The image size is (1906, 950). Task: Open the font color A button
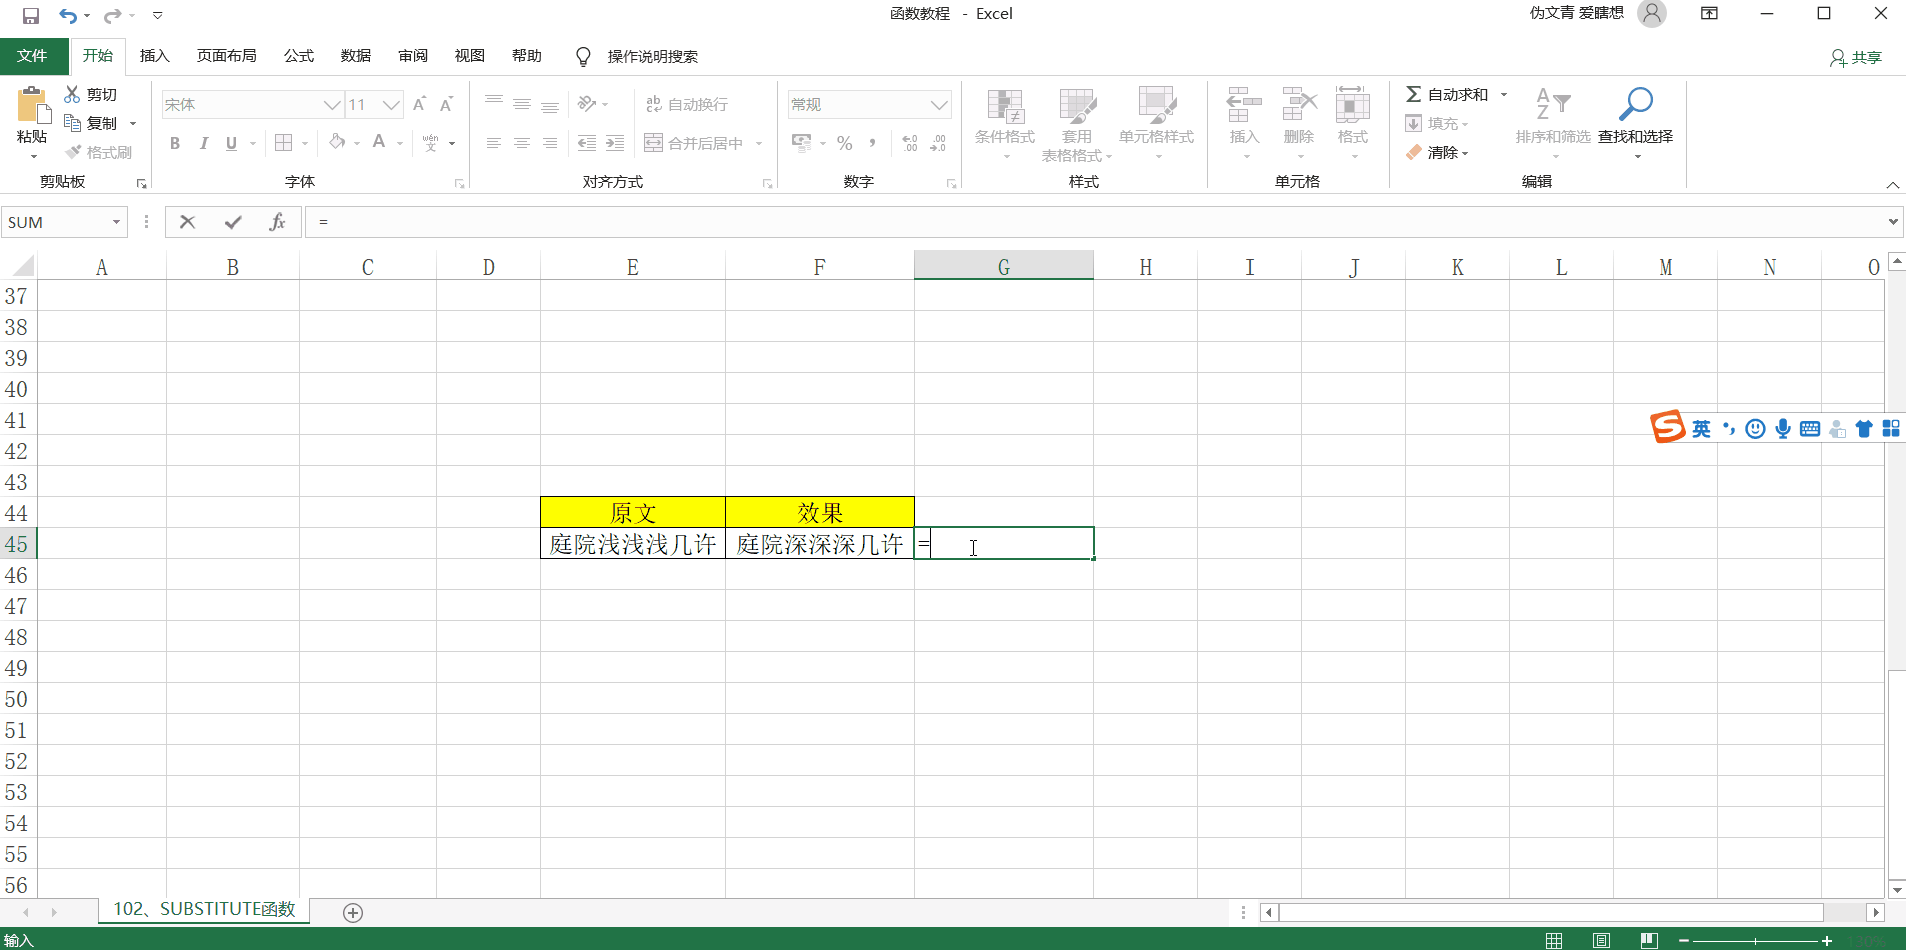379,143
